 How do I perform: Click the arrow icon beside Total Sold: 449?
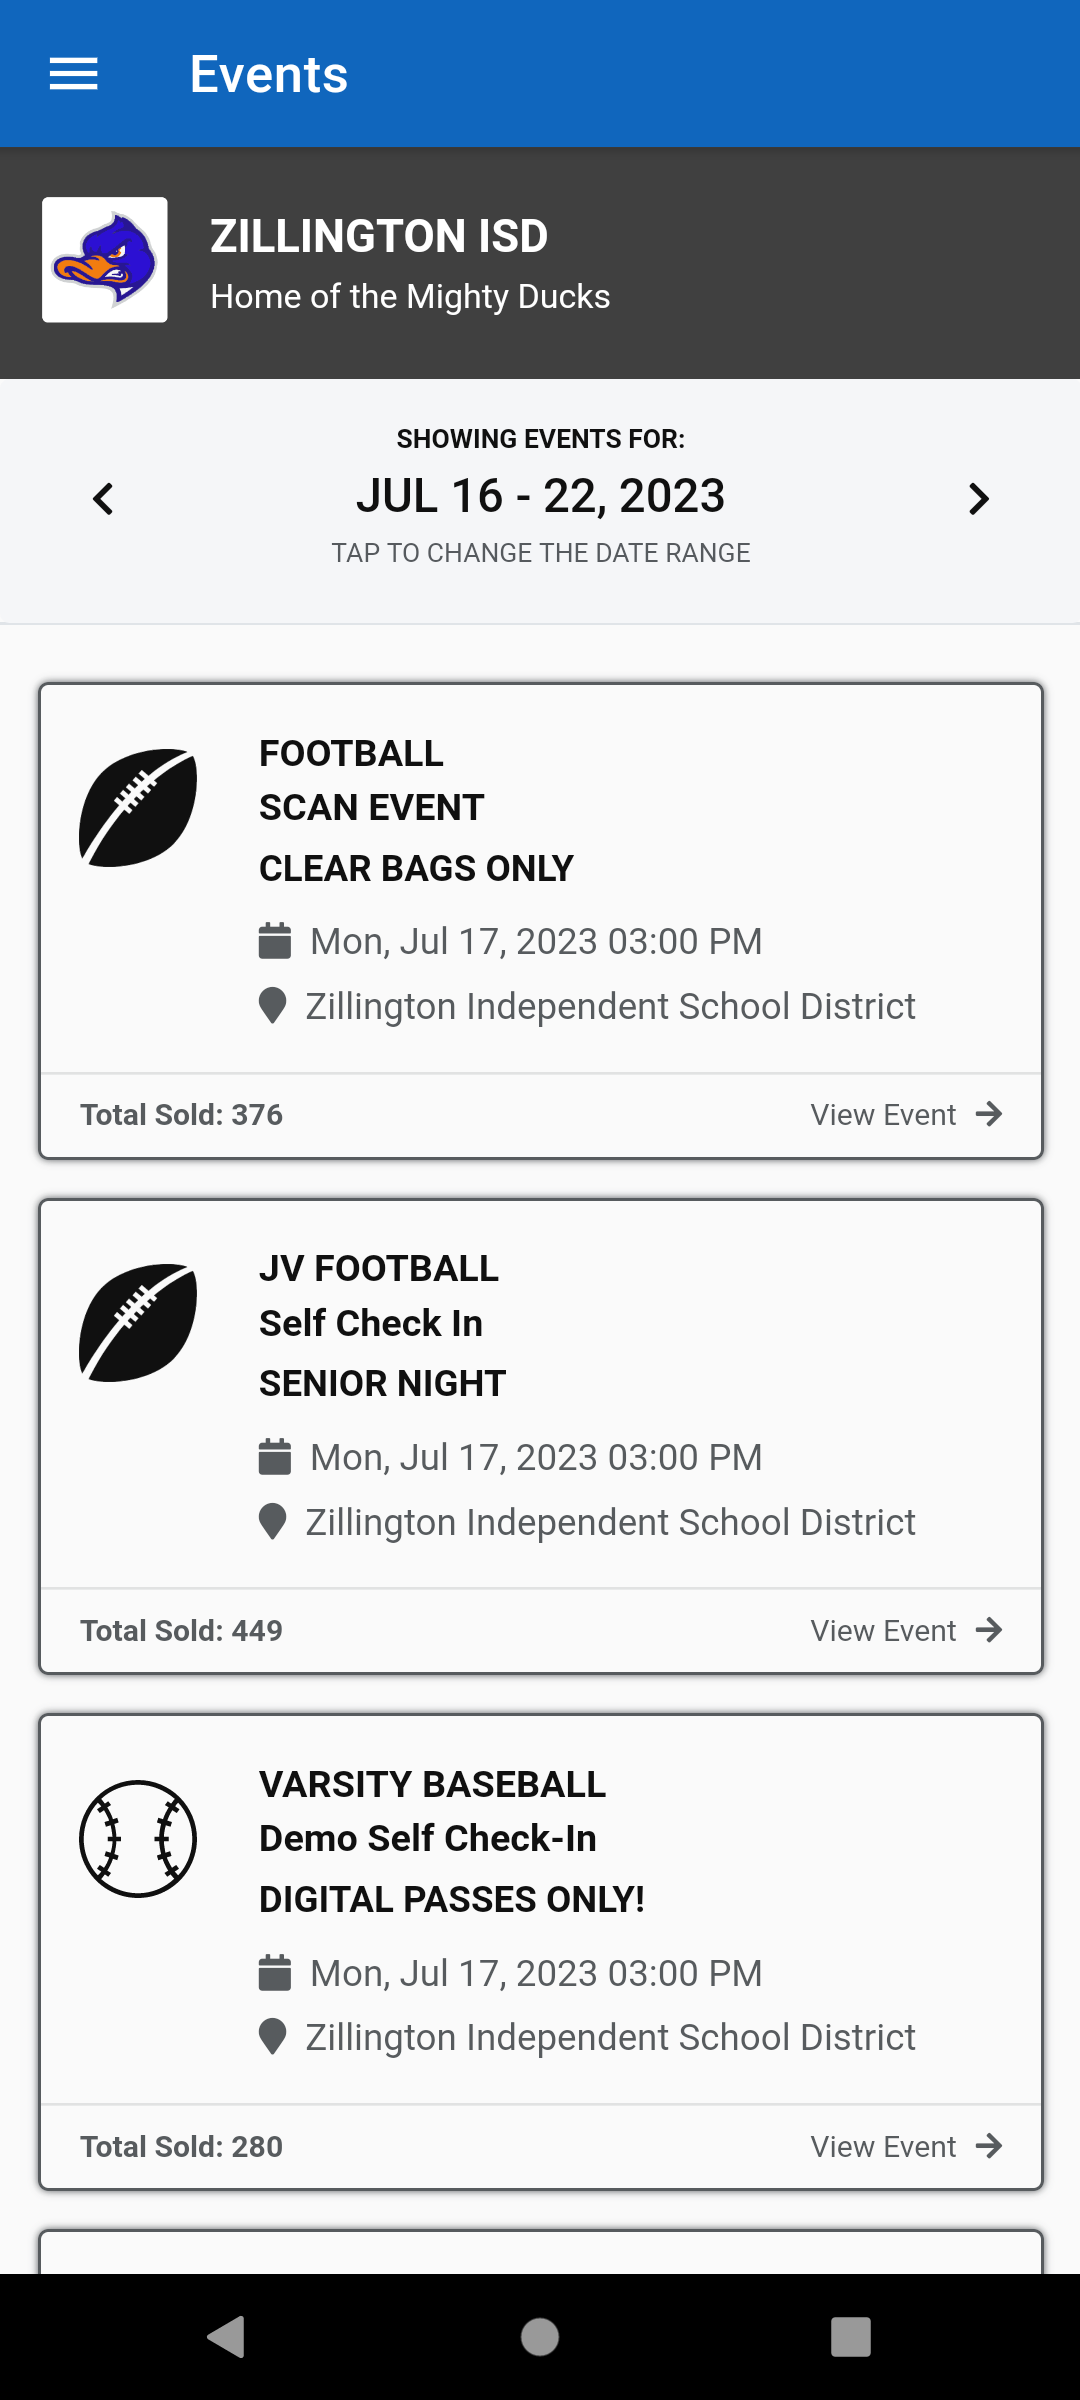(989, 1630)
